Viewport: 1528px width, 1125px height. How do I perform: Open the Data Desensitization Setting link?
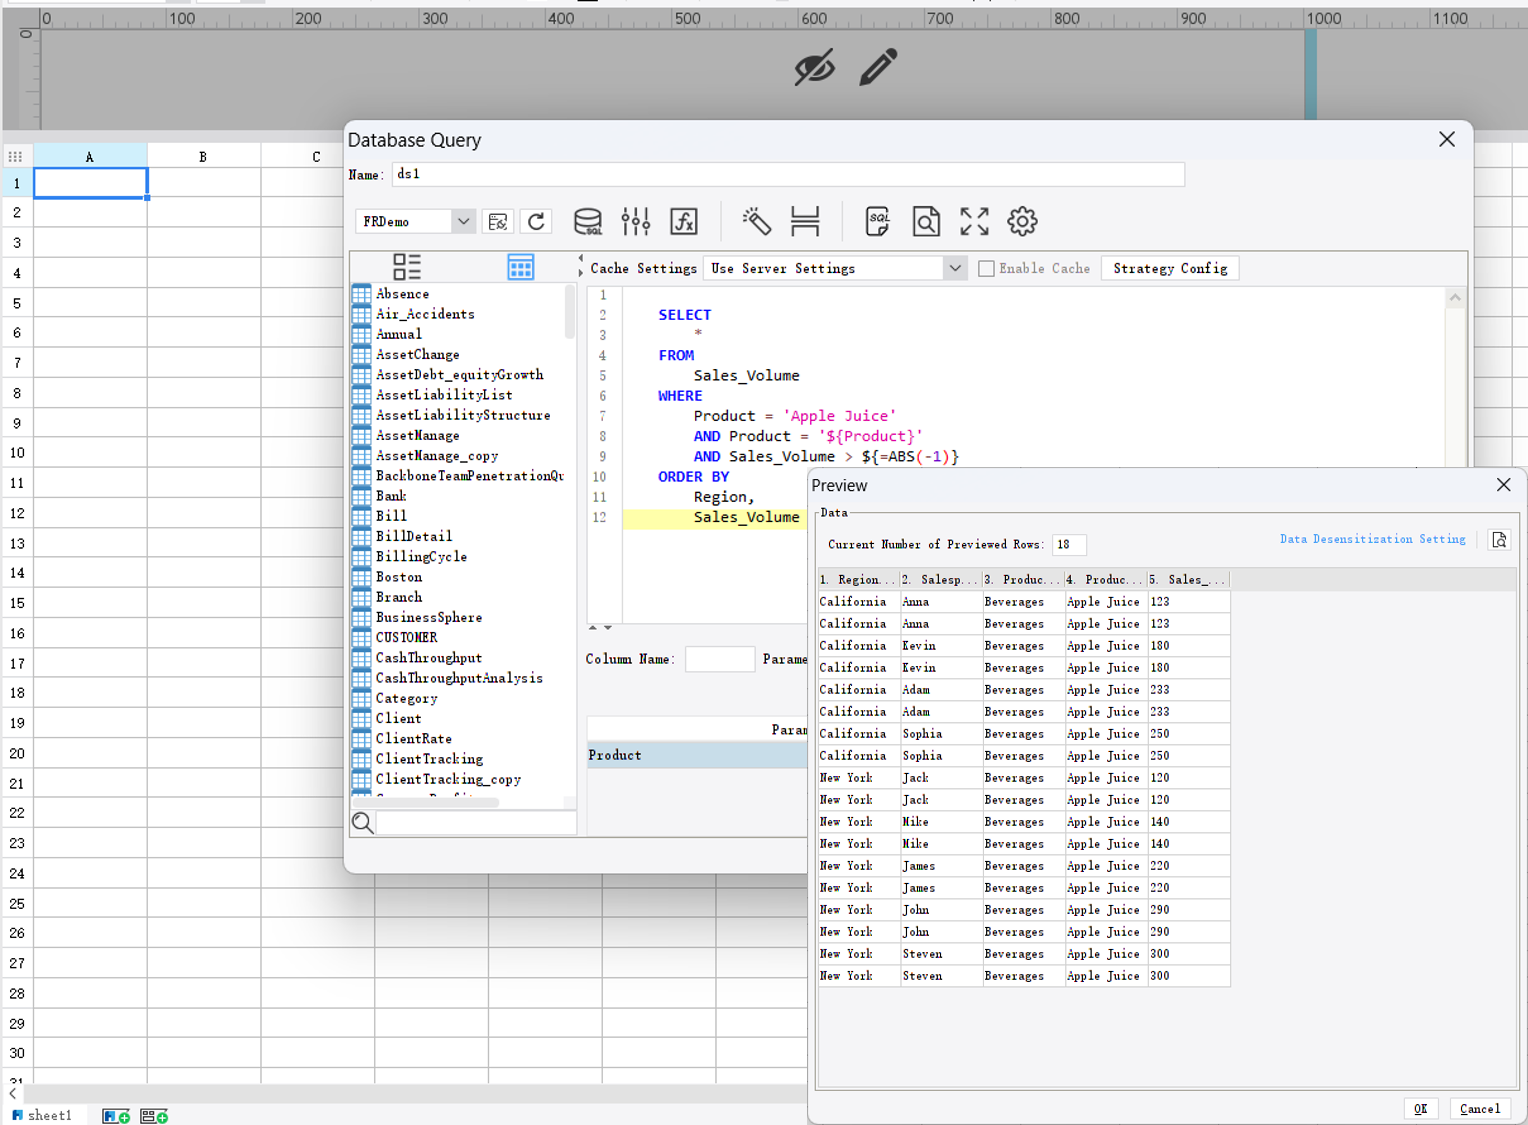[x=1372, y=539]
